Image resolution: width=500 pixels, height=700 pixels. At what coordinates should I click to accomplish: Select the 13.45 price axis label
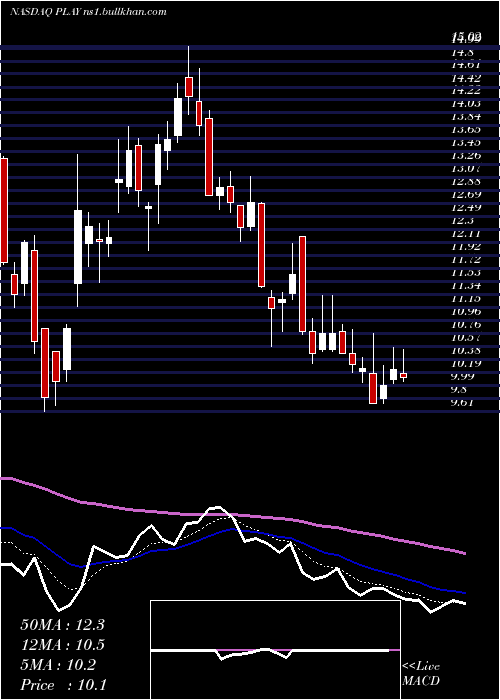point(466,142)
